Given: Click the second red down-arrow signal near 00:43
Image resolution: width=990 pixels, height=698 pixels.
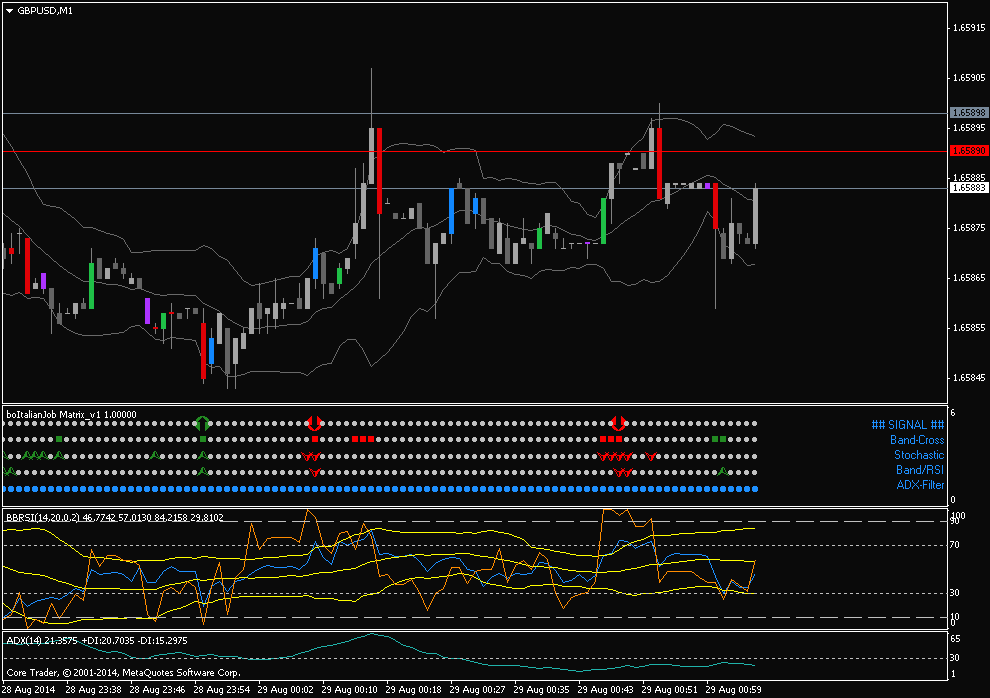Looking at the screenshot, I should click(618, 423).
